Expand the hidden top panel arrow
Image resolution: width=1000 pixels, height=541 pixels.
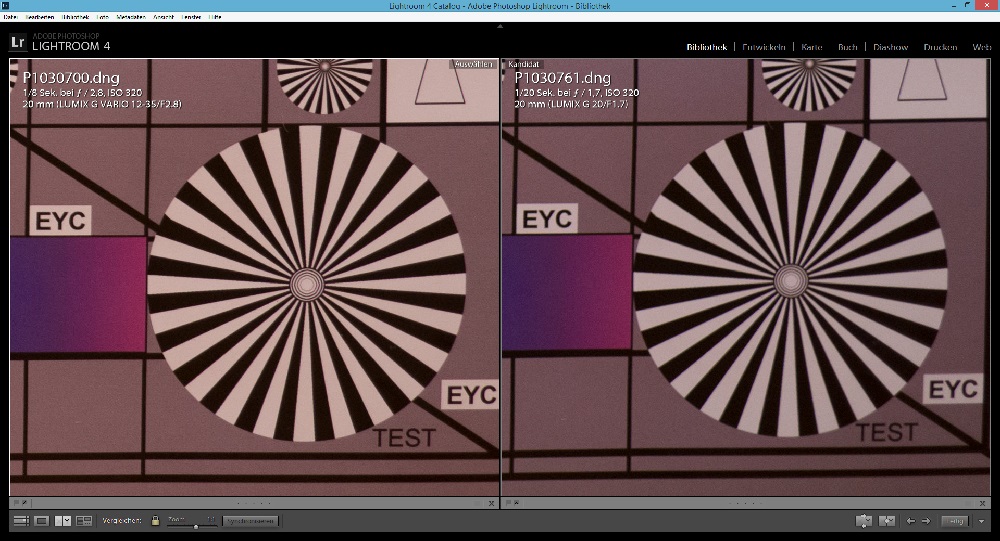point(500,26)
